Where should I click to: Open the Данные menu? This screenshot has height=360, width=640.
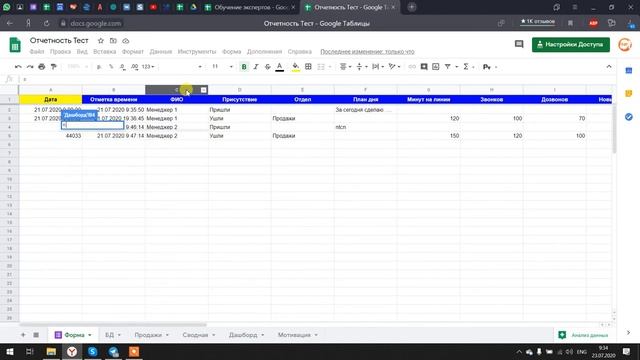pos(161,52)
